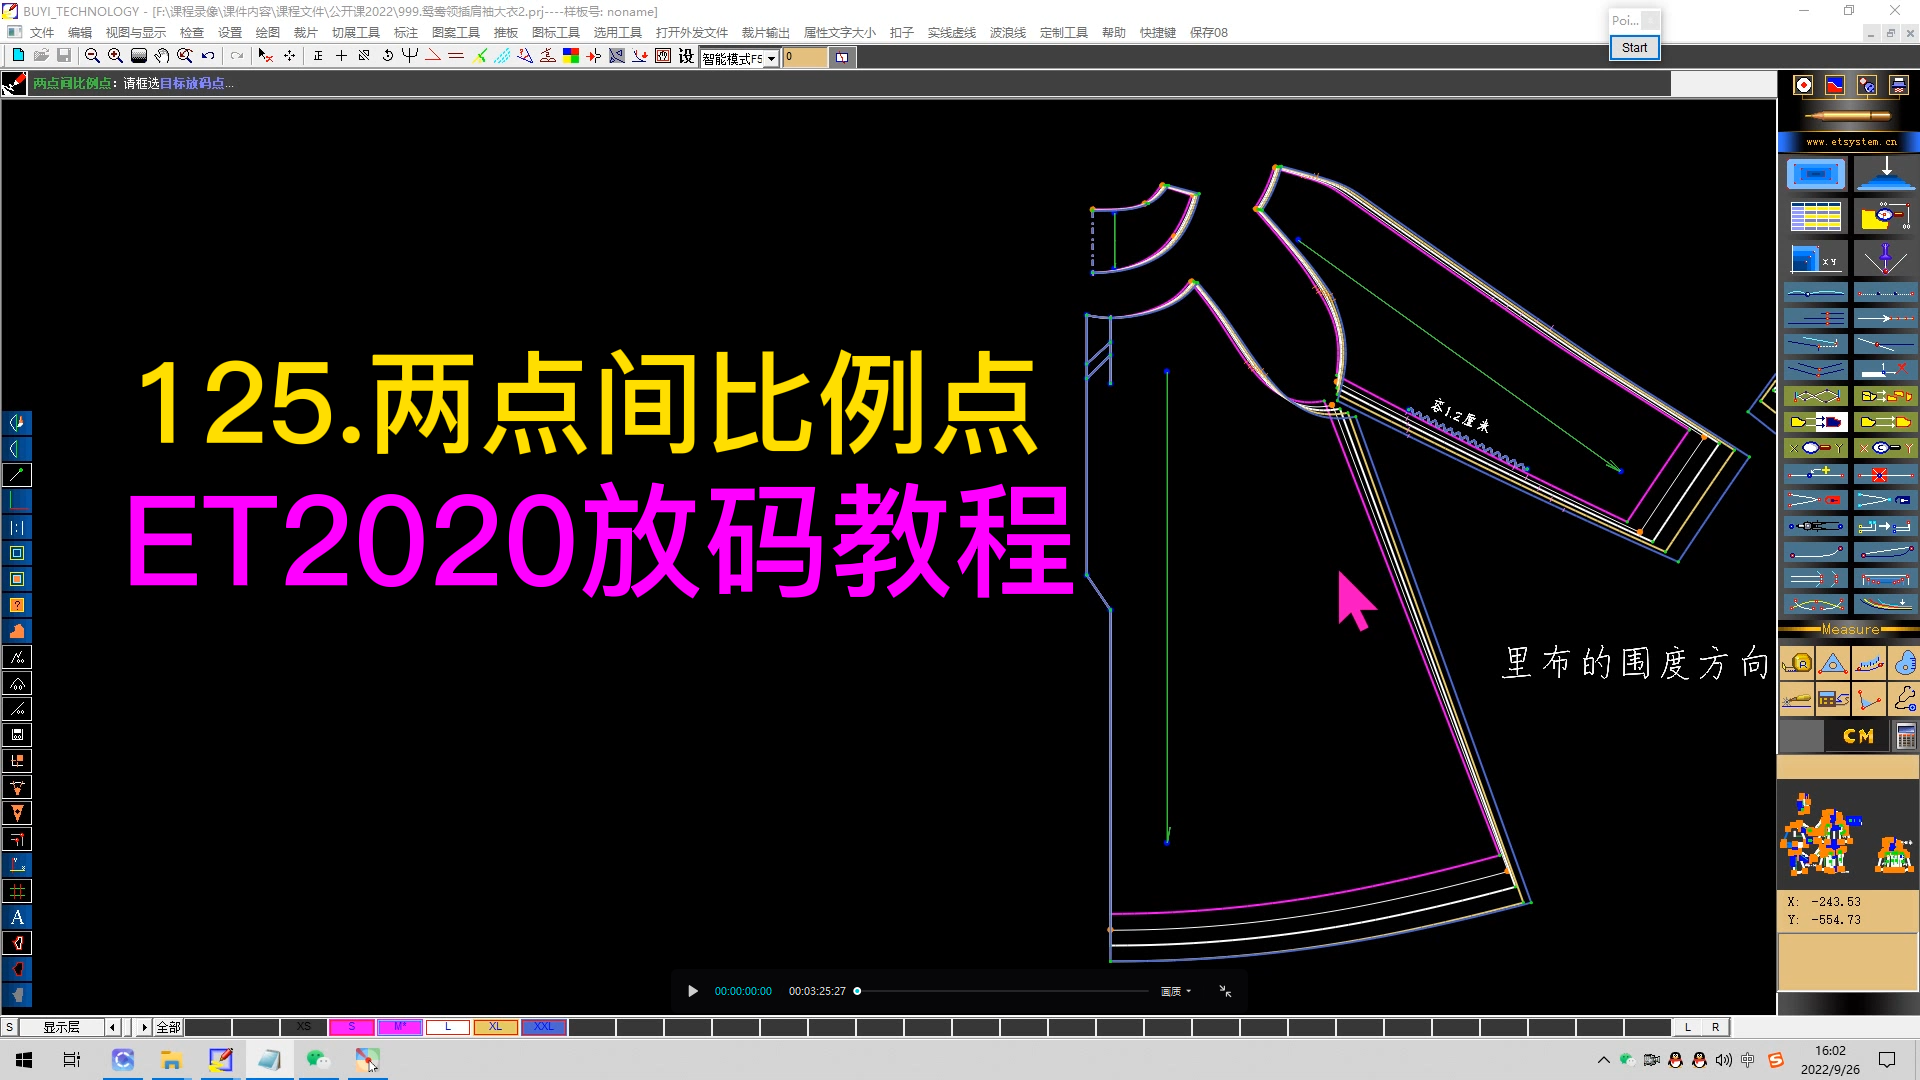The image size is (1920, 1080).
Task: Open the 推板 menu
Action: click(505, 32)
